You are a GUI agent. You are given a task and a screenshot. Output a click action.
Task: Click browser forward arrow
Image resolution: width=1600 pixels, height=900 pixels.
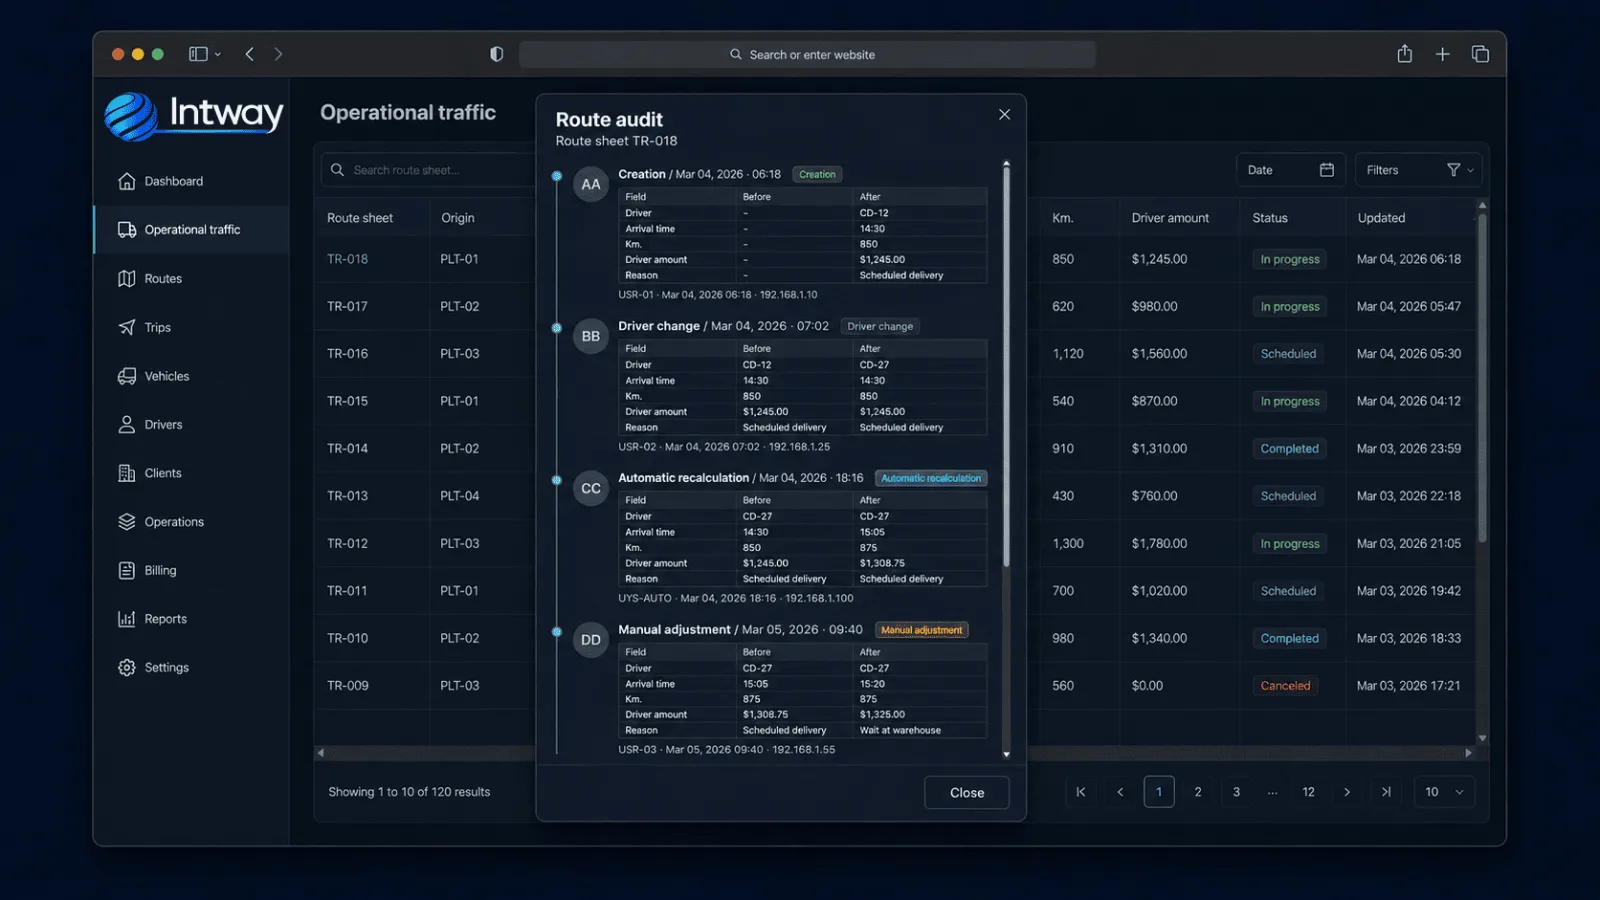(278, 54)
